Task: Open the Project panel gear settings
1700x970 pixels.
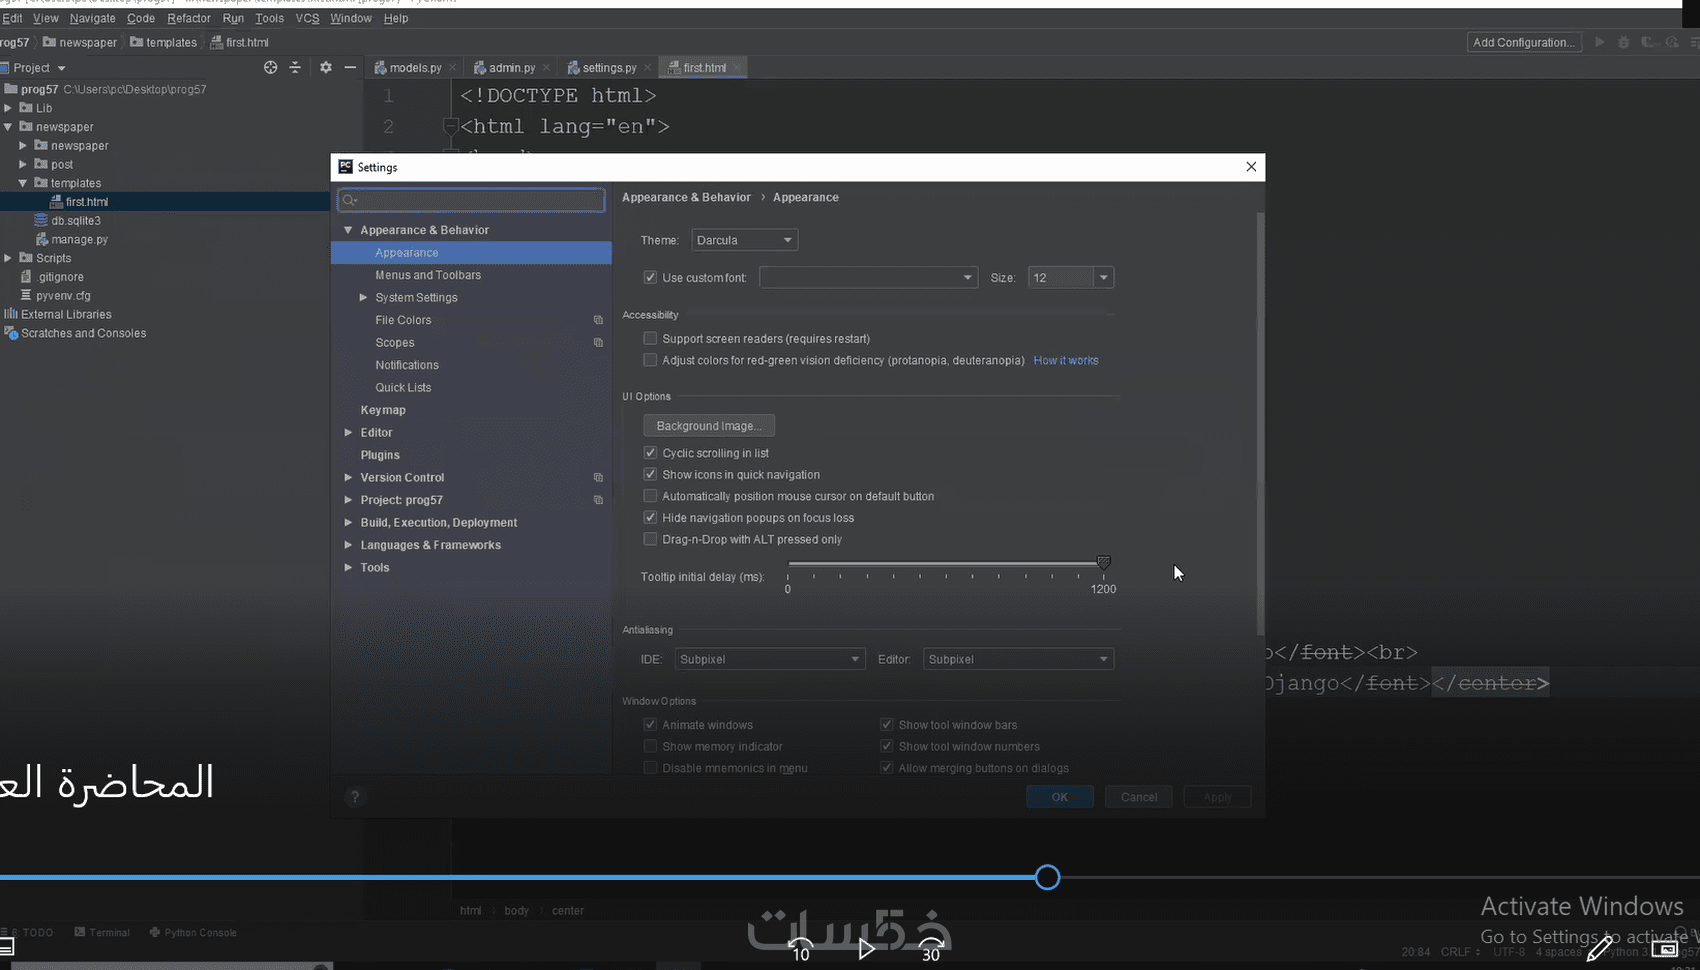Action: [325, 67]
